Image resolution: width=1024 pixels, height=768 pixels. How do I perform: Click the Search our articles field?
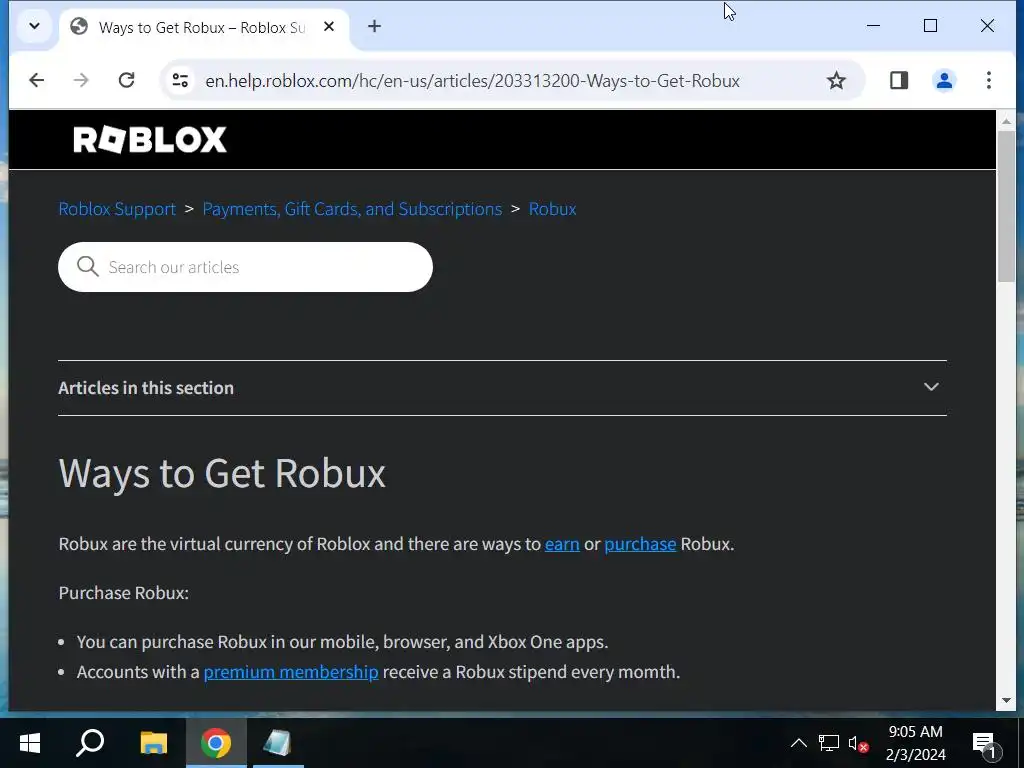pyautogui.click(x=246, y=267)
